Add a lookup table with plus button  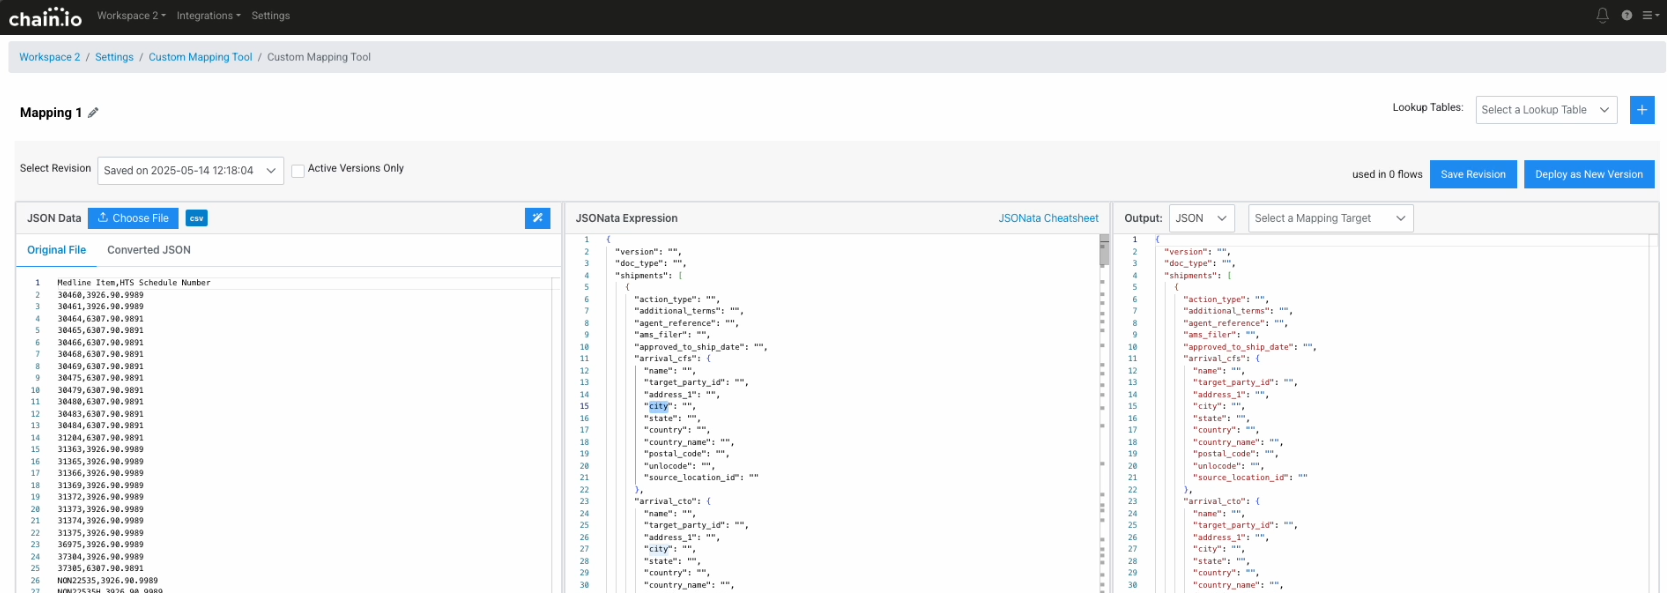coord(1642,110)
